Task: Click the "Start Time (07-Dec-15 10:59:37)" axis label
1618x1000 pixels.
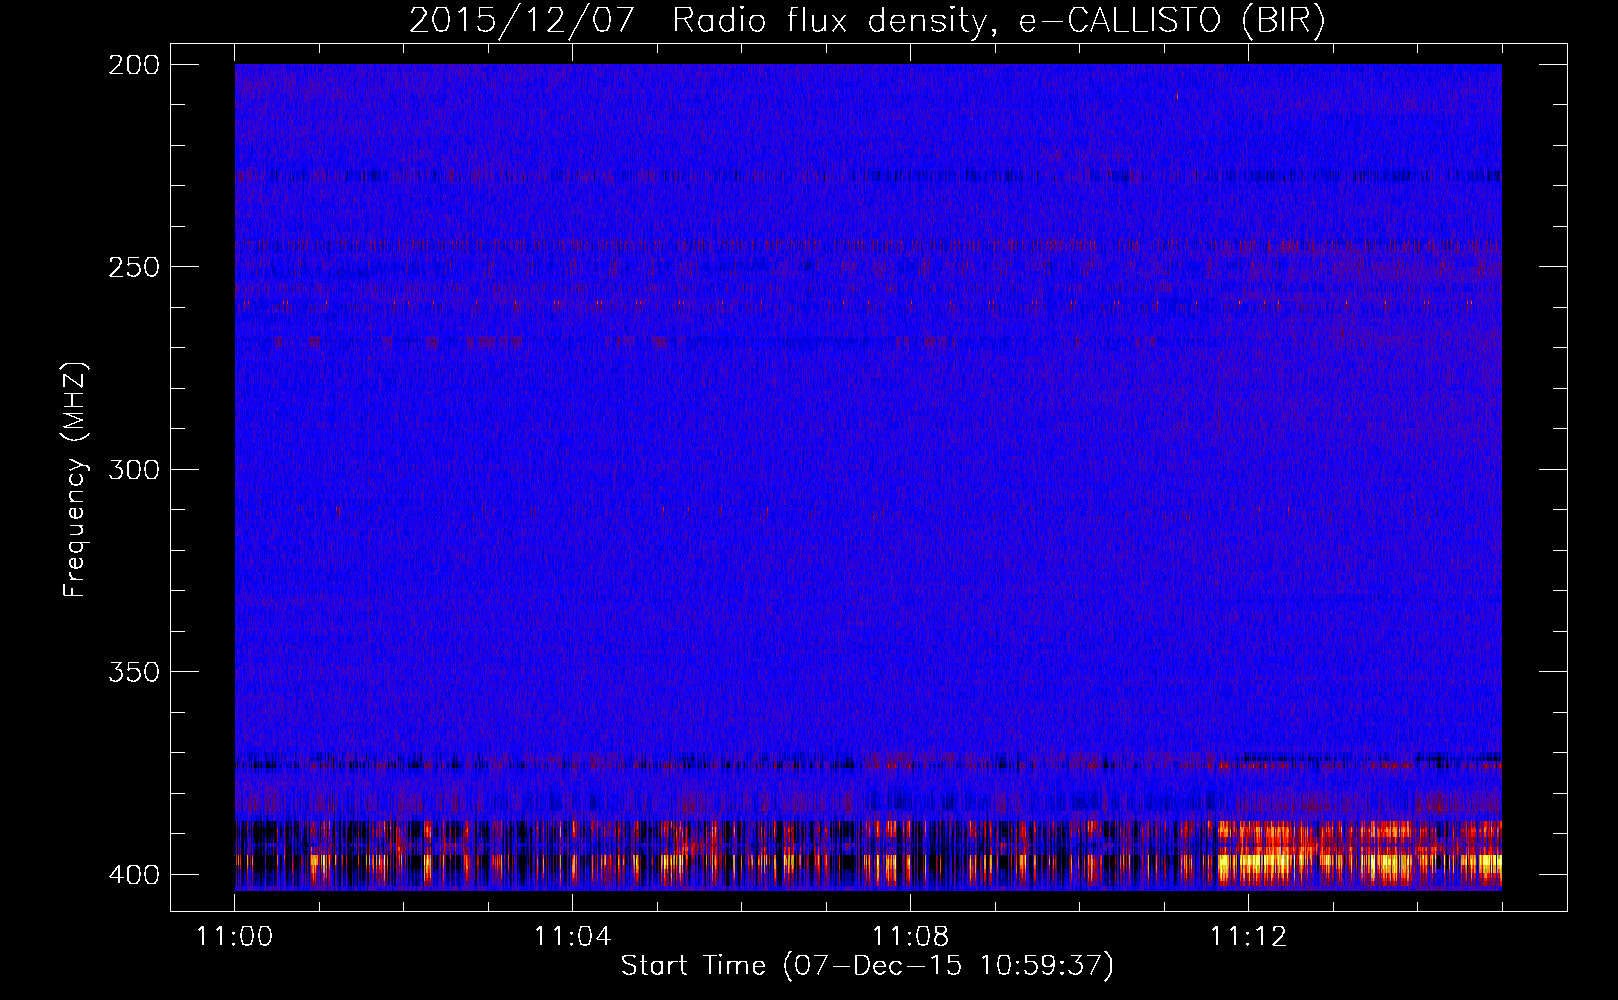Action: coord(867,966)
